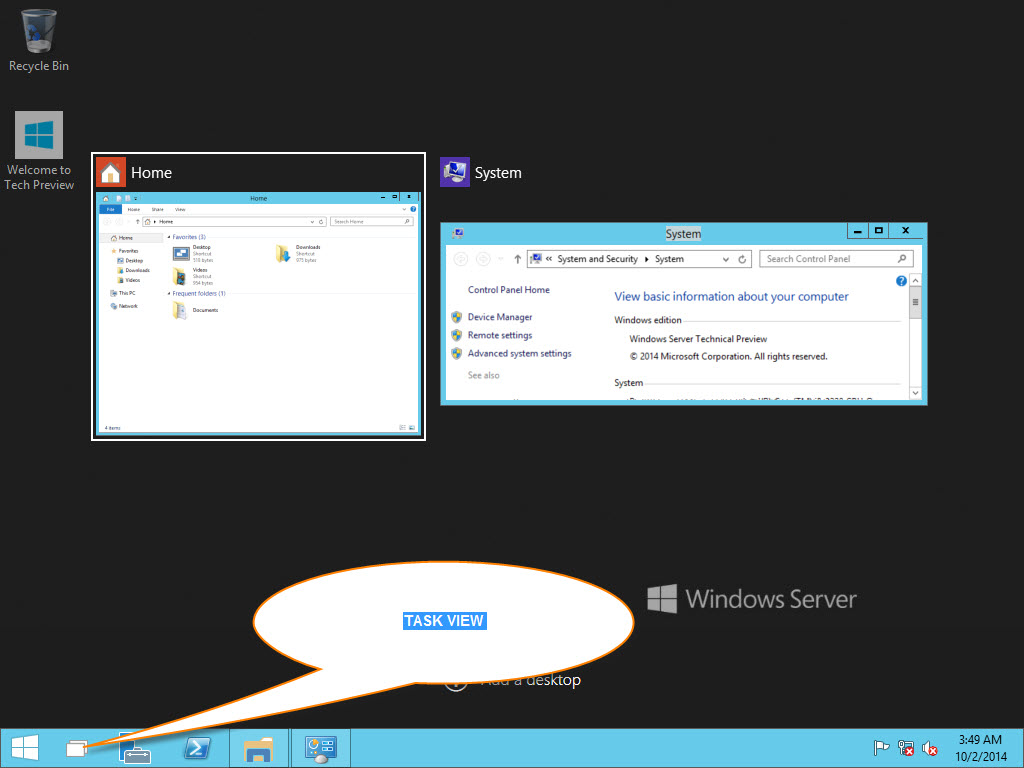This screenshot has width=1024, height=768.
Task: Toggle the Task View taskbar button
Action: [x=76, y=748]
